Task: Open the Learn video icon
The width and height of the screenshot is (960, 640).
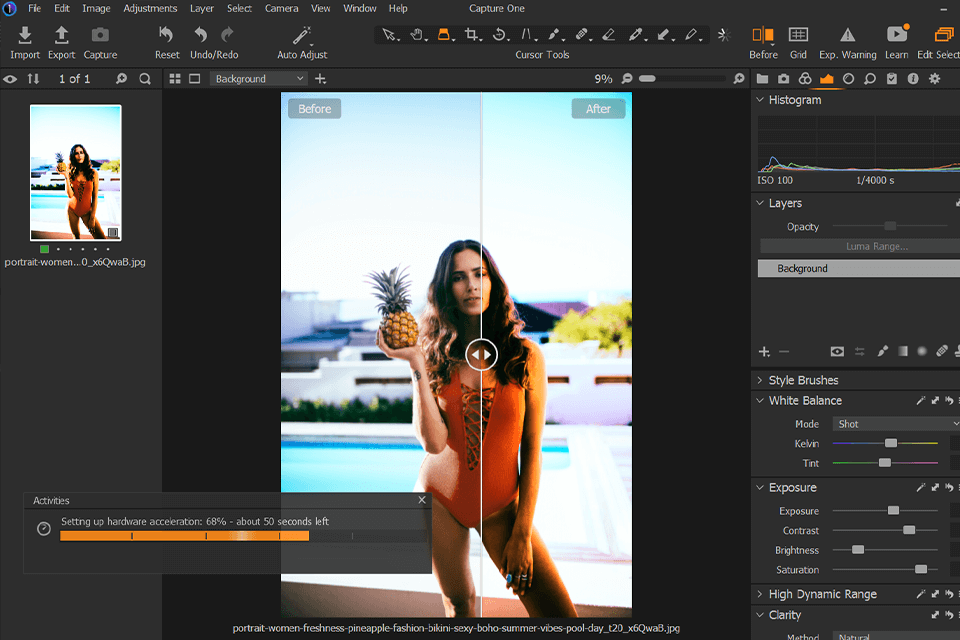Action: click(897, 34)
